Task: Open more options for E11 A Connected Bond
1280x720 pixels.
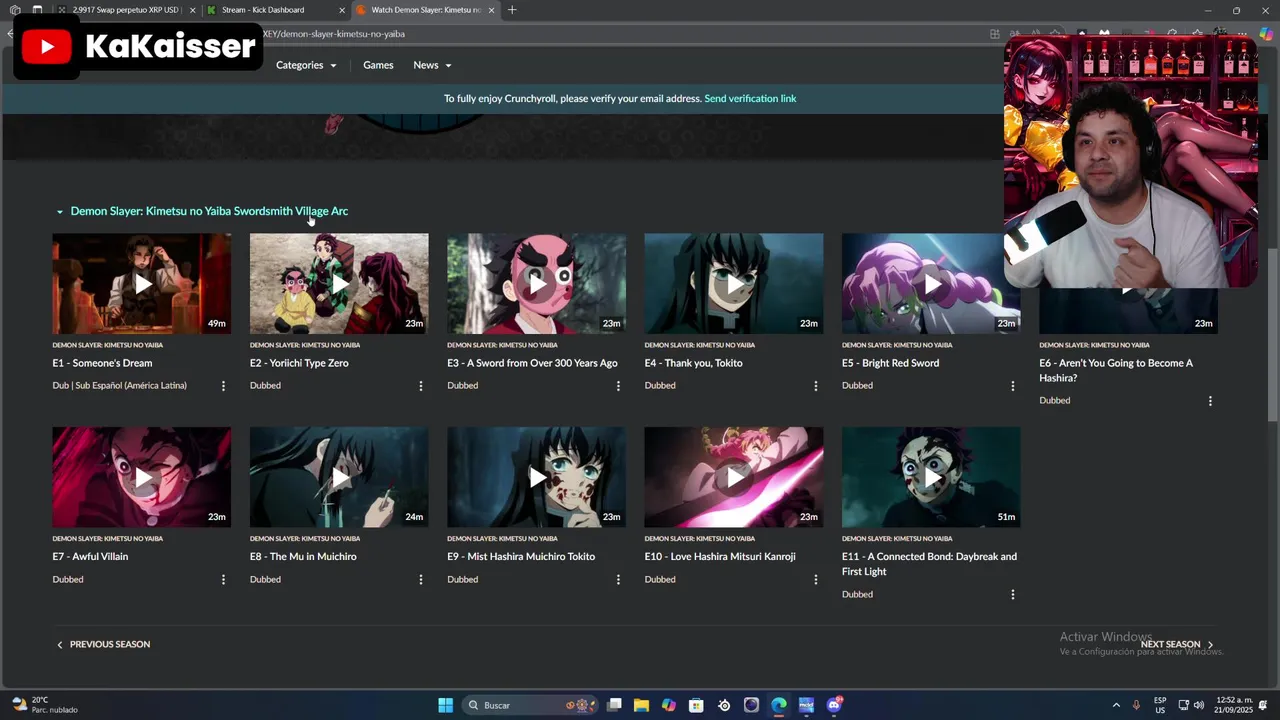Action: pos(1012,595)
